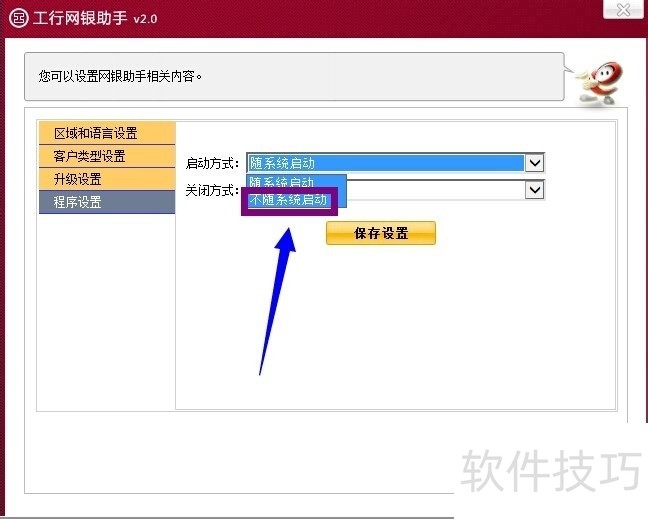Click the speech bubble hint text
The image size is (648, 519).
(120, 75)
